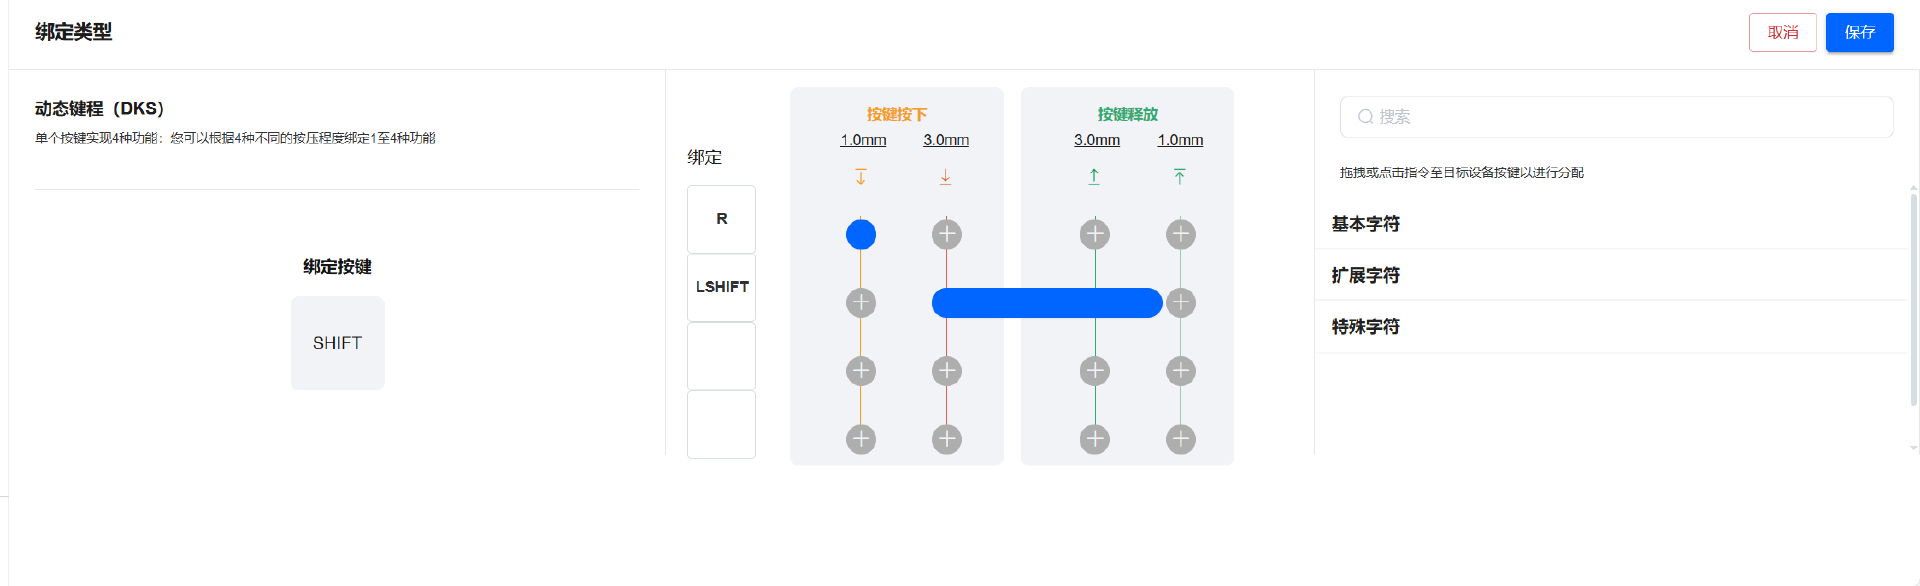Click the plus node in fourth row under 1.0mm release column
The height and width of the screenshot is (586, 1920).
coord(1180,439)
